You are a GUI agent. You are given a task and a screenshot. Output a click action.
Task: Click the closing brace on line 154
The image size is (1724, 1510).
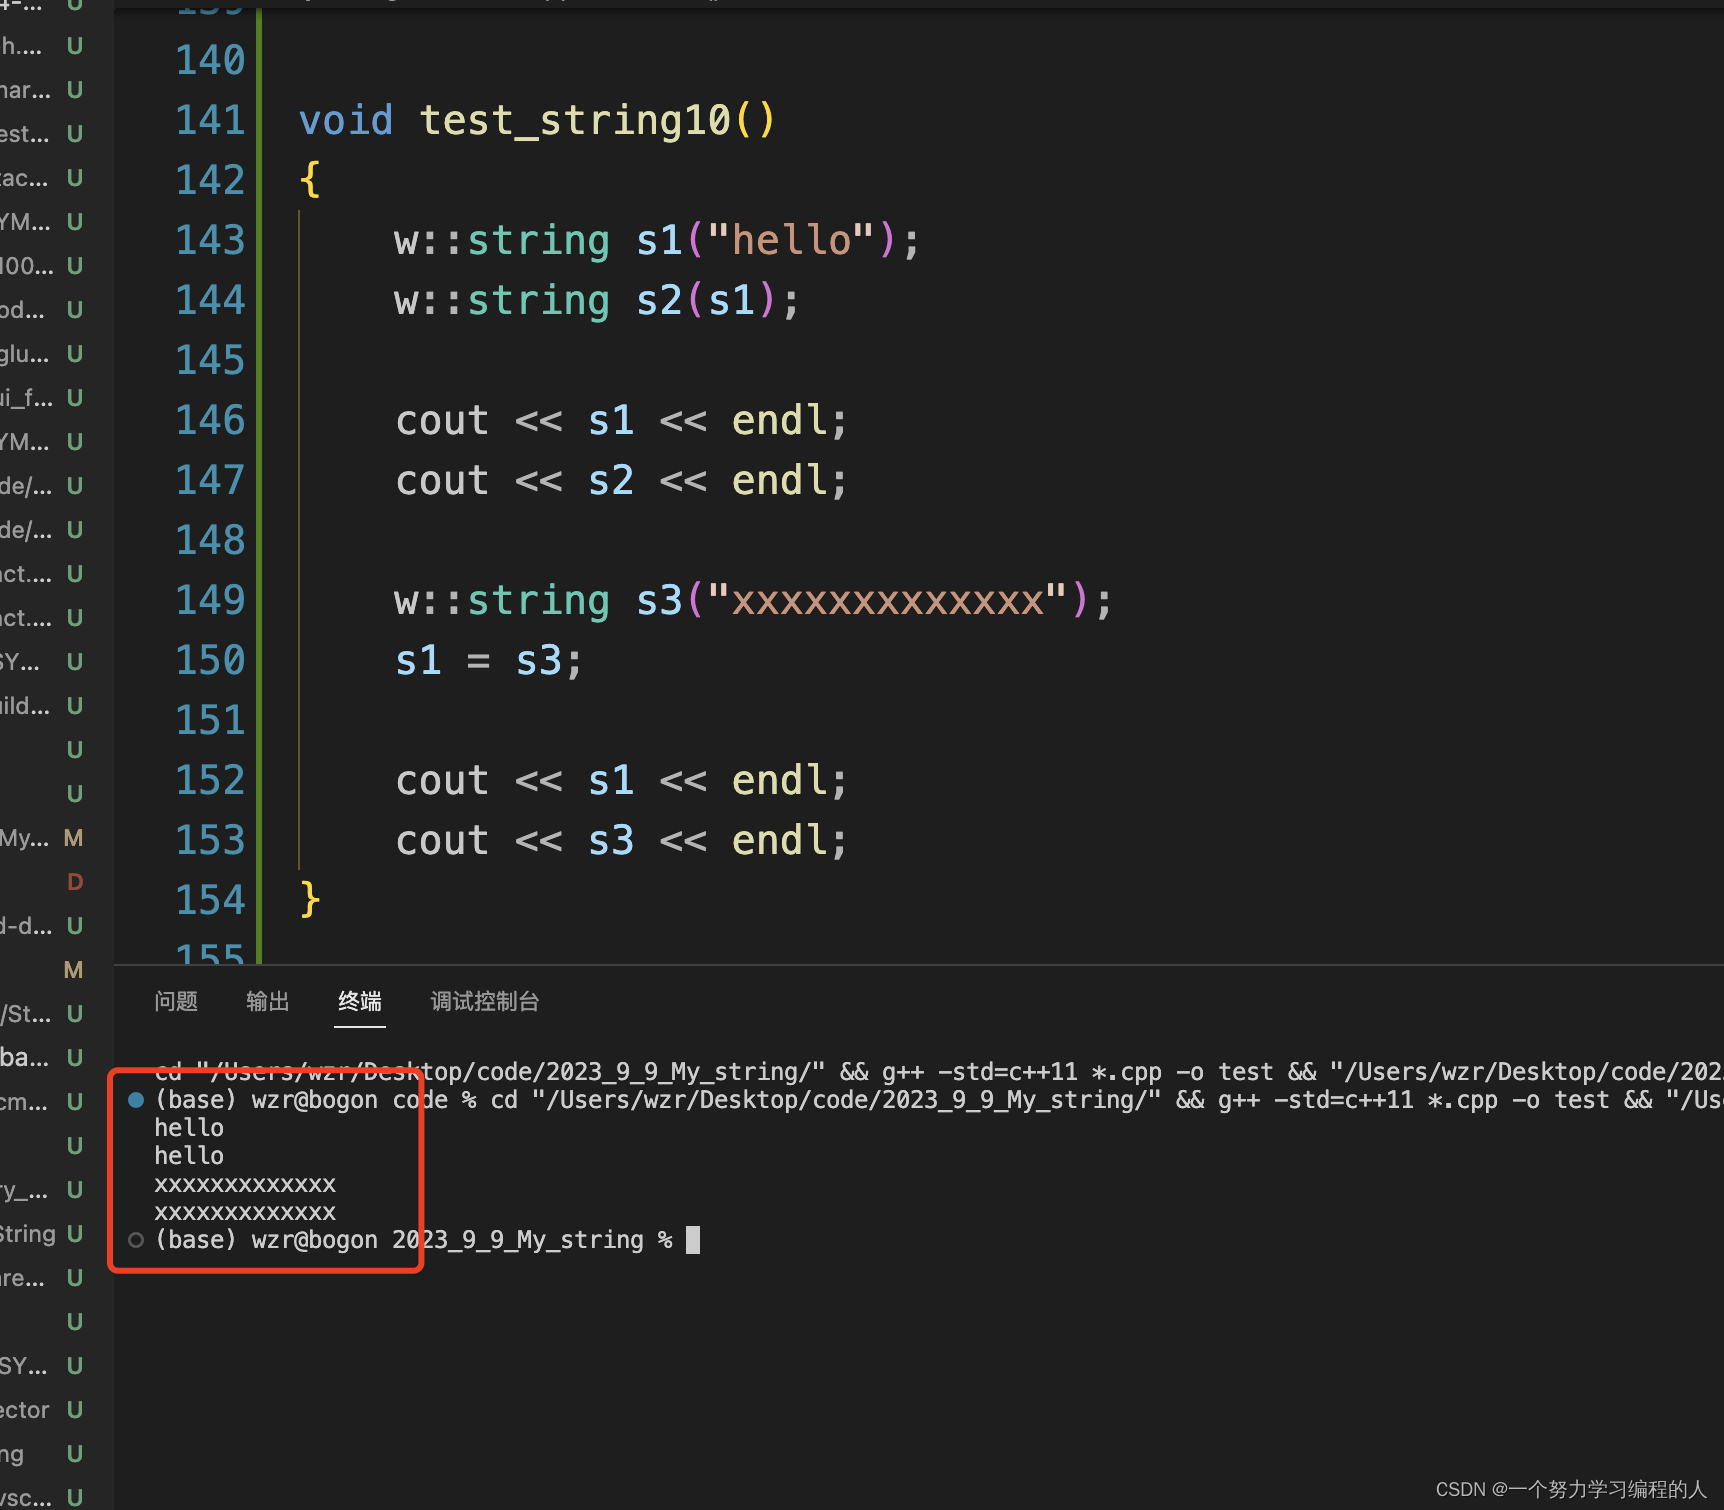[310, 900]
